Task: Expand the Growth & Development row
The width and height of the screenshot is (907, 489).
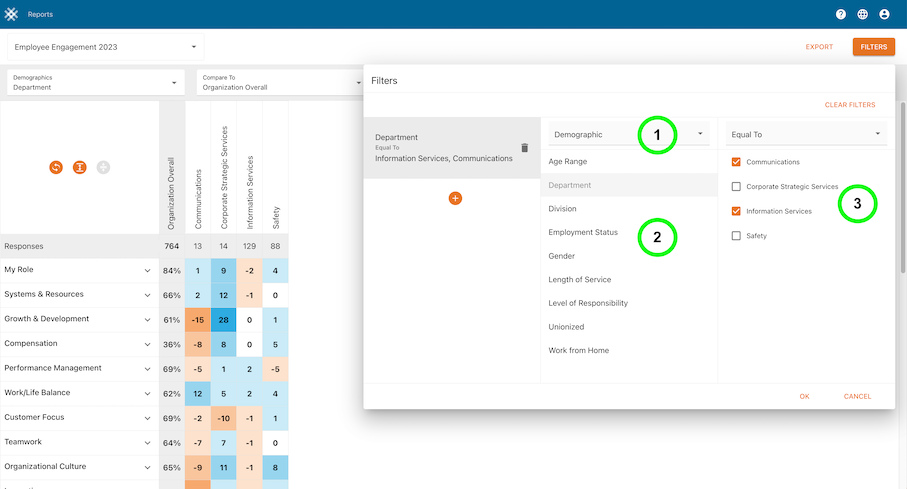Action: (x=147, y=320)
